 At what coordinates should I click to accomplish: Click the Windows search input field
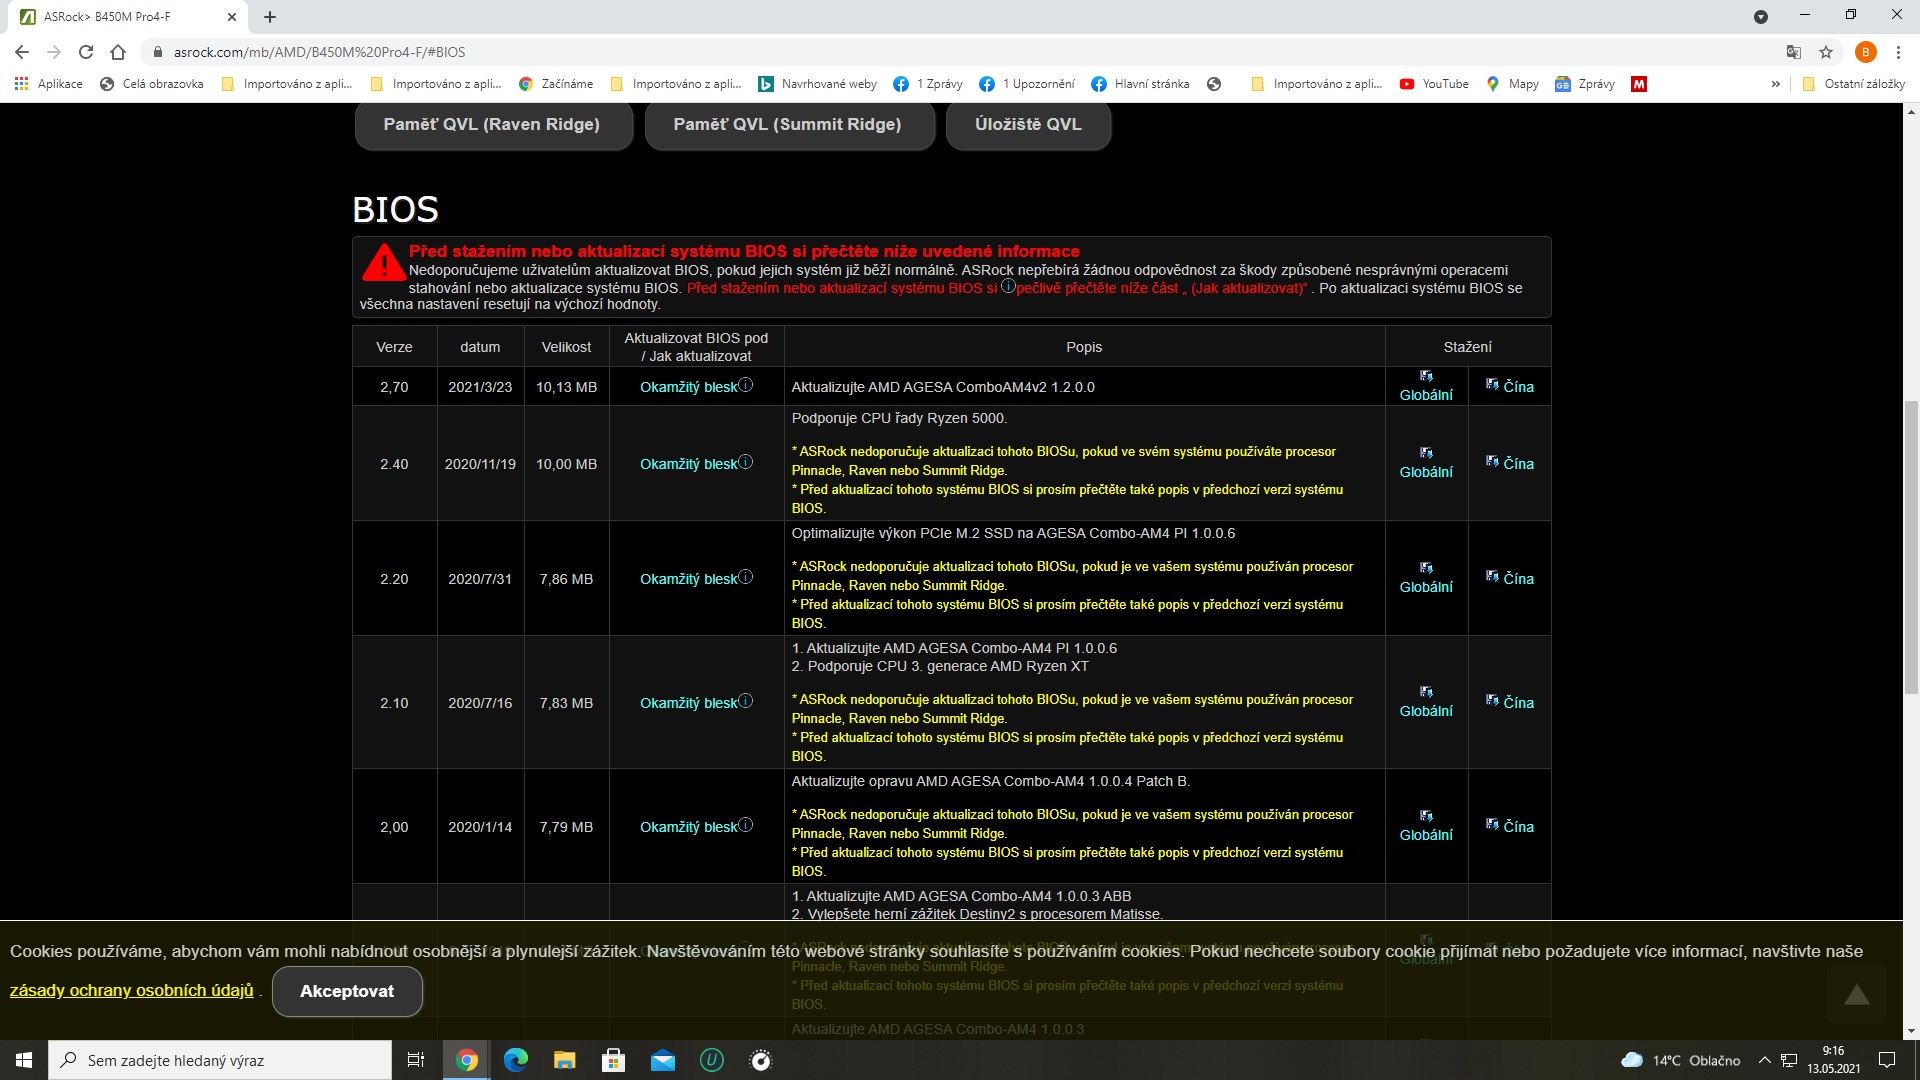coord(220,1060)
